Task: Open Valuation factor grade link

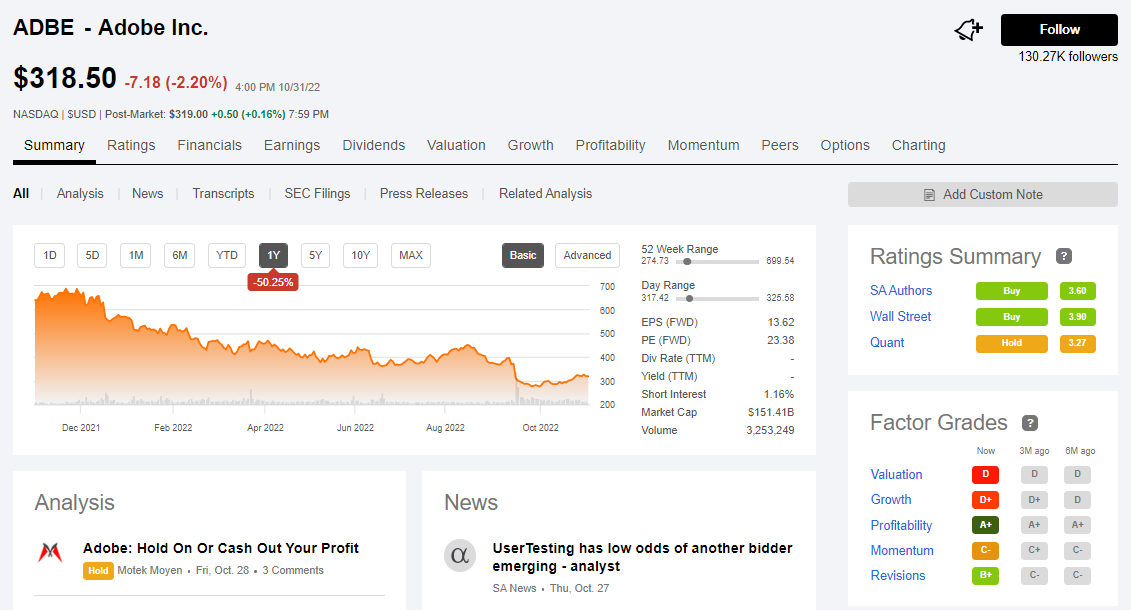Action: 897,474
